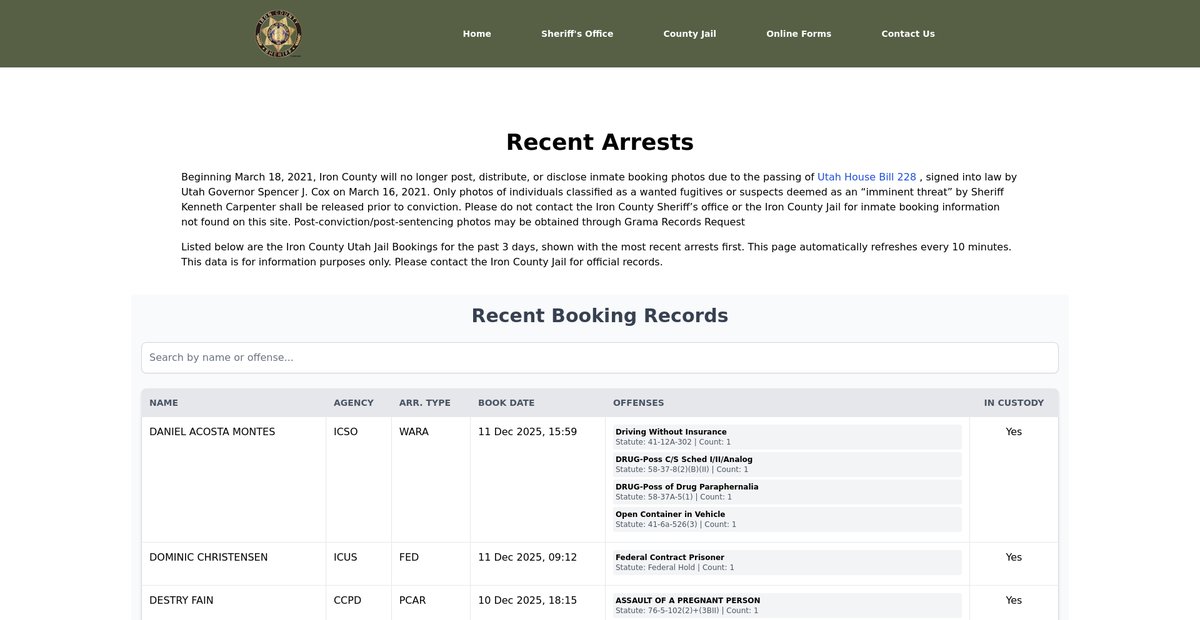This screenshot has height=620, width=1200.
Task: Open the Home menu item
Action: [477, 34]
